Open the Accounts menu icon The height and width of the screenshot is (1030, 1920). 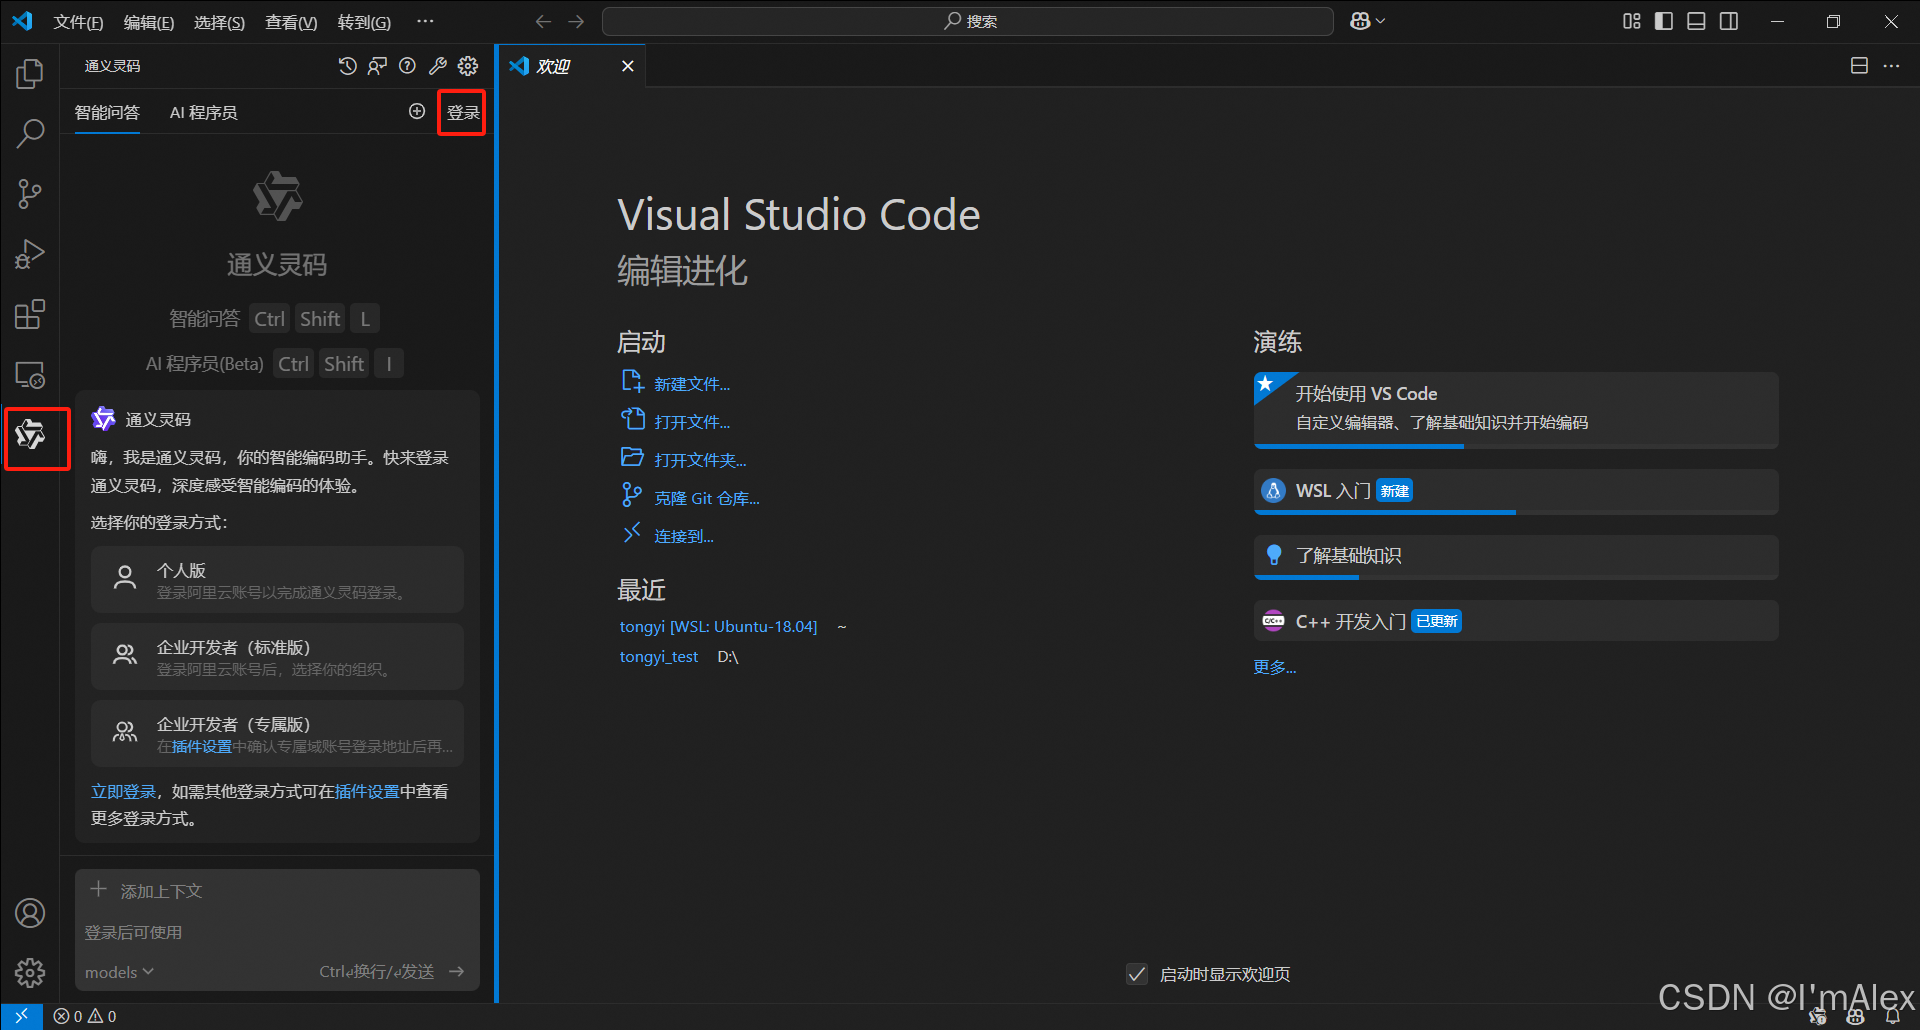[x=30, y=913]
